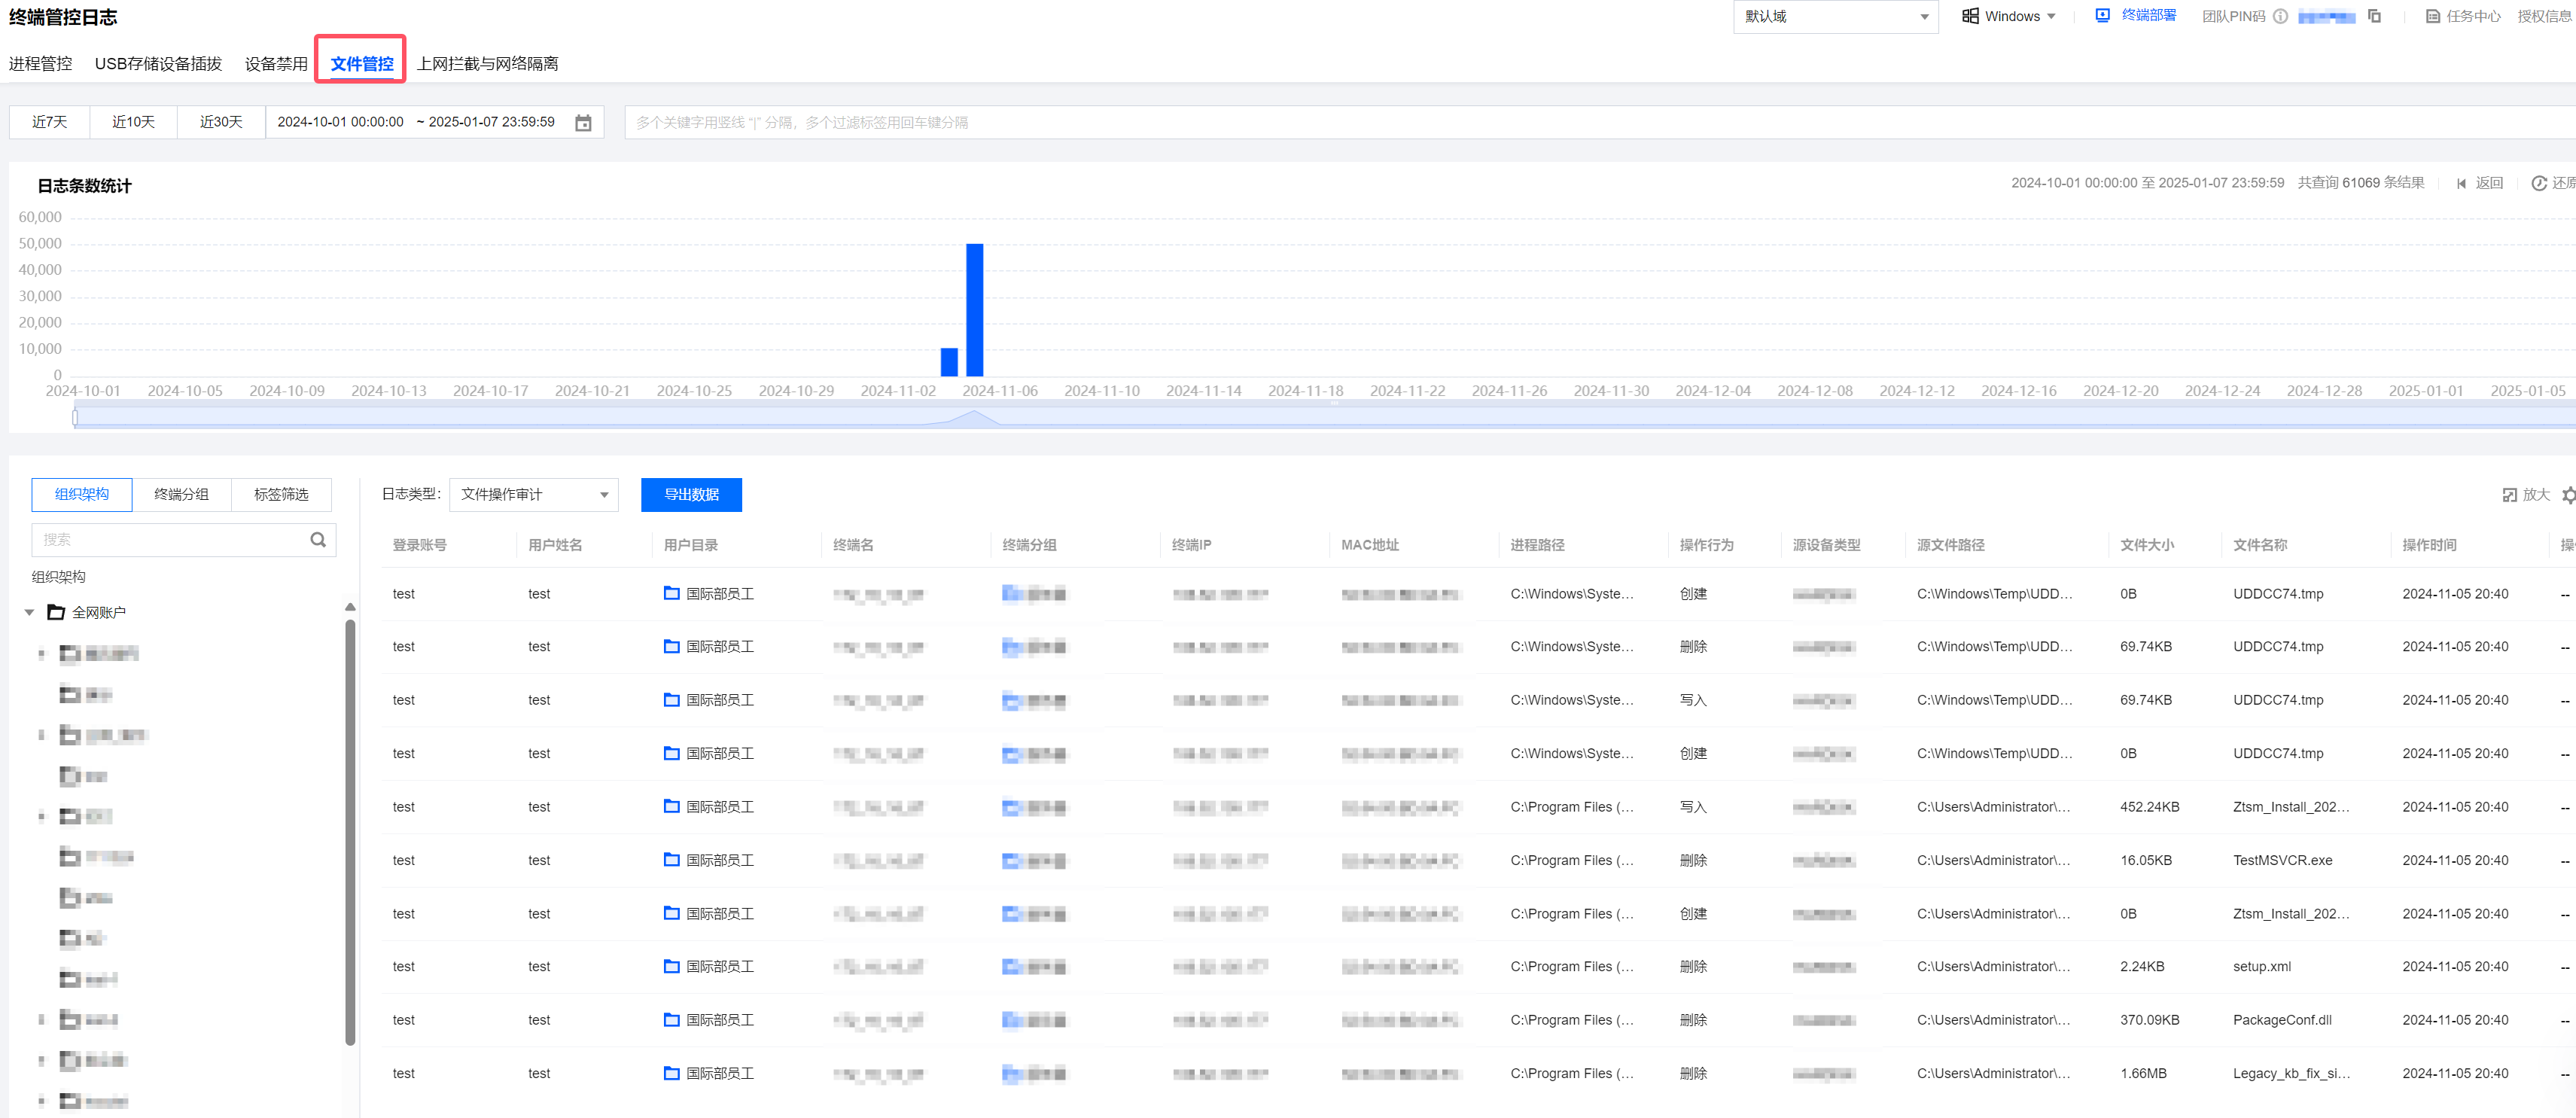
Task: Open the date range calendar picker
Action: click(x=583, y=122)
